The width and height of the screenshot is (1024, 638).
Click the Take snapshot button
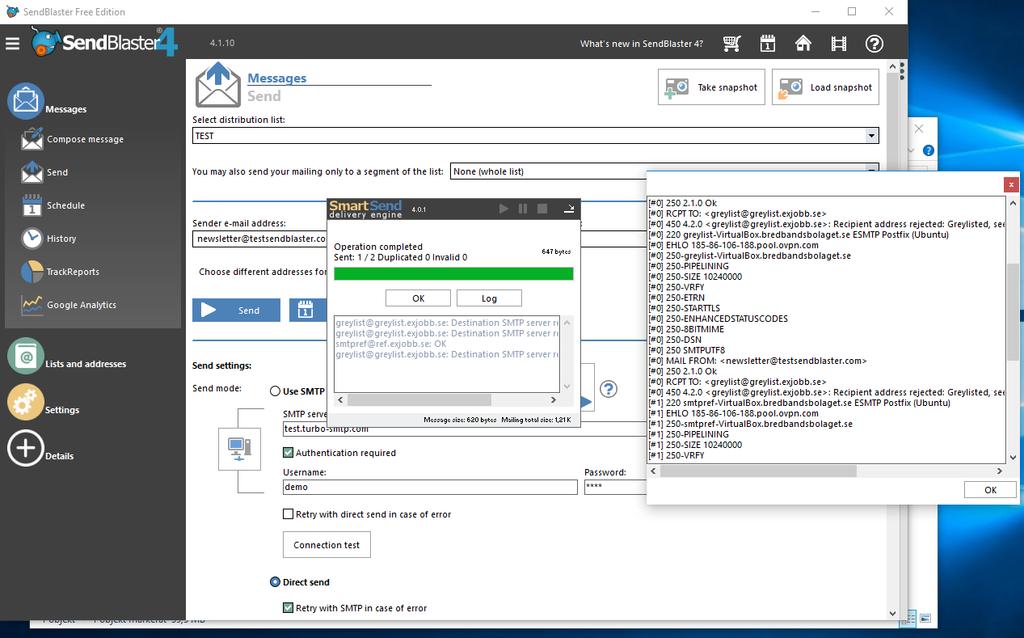pos(711,87)
